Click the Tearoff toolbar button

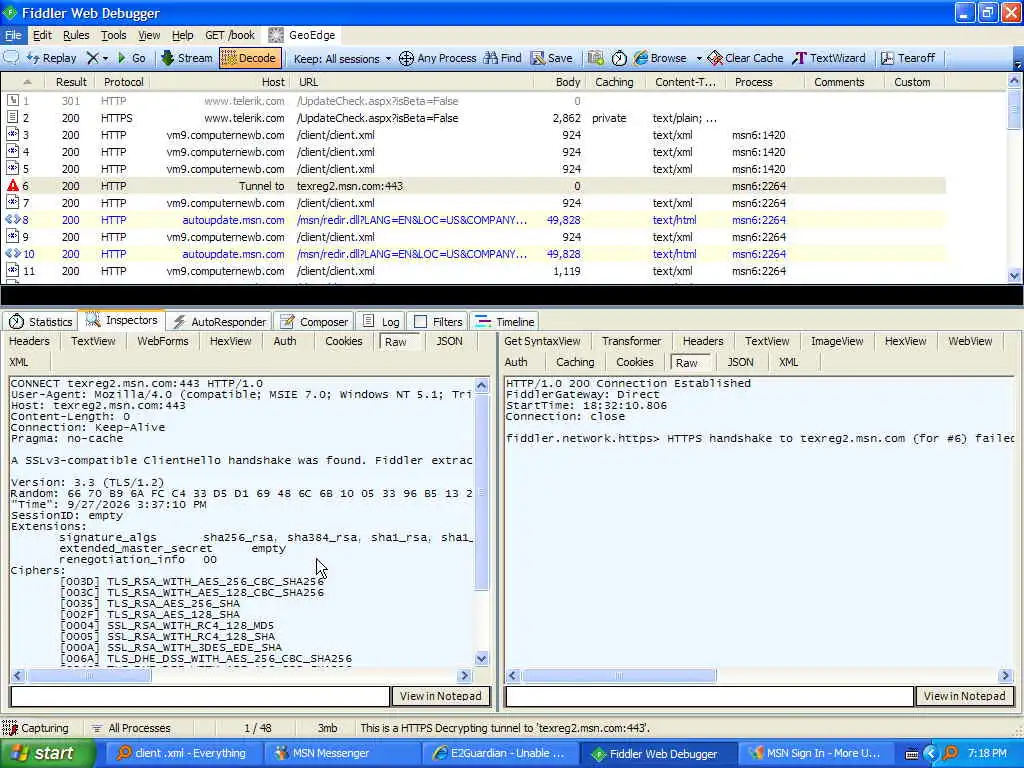[x=908, y=58]
